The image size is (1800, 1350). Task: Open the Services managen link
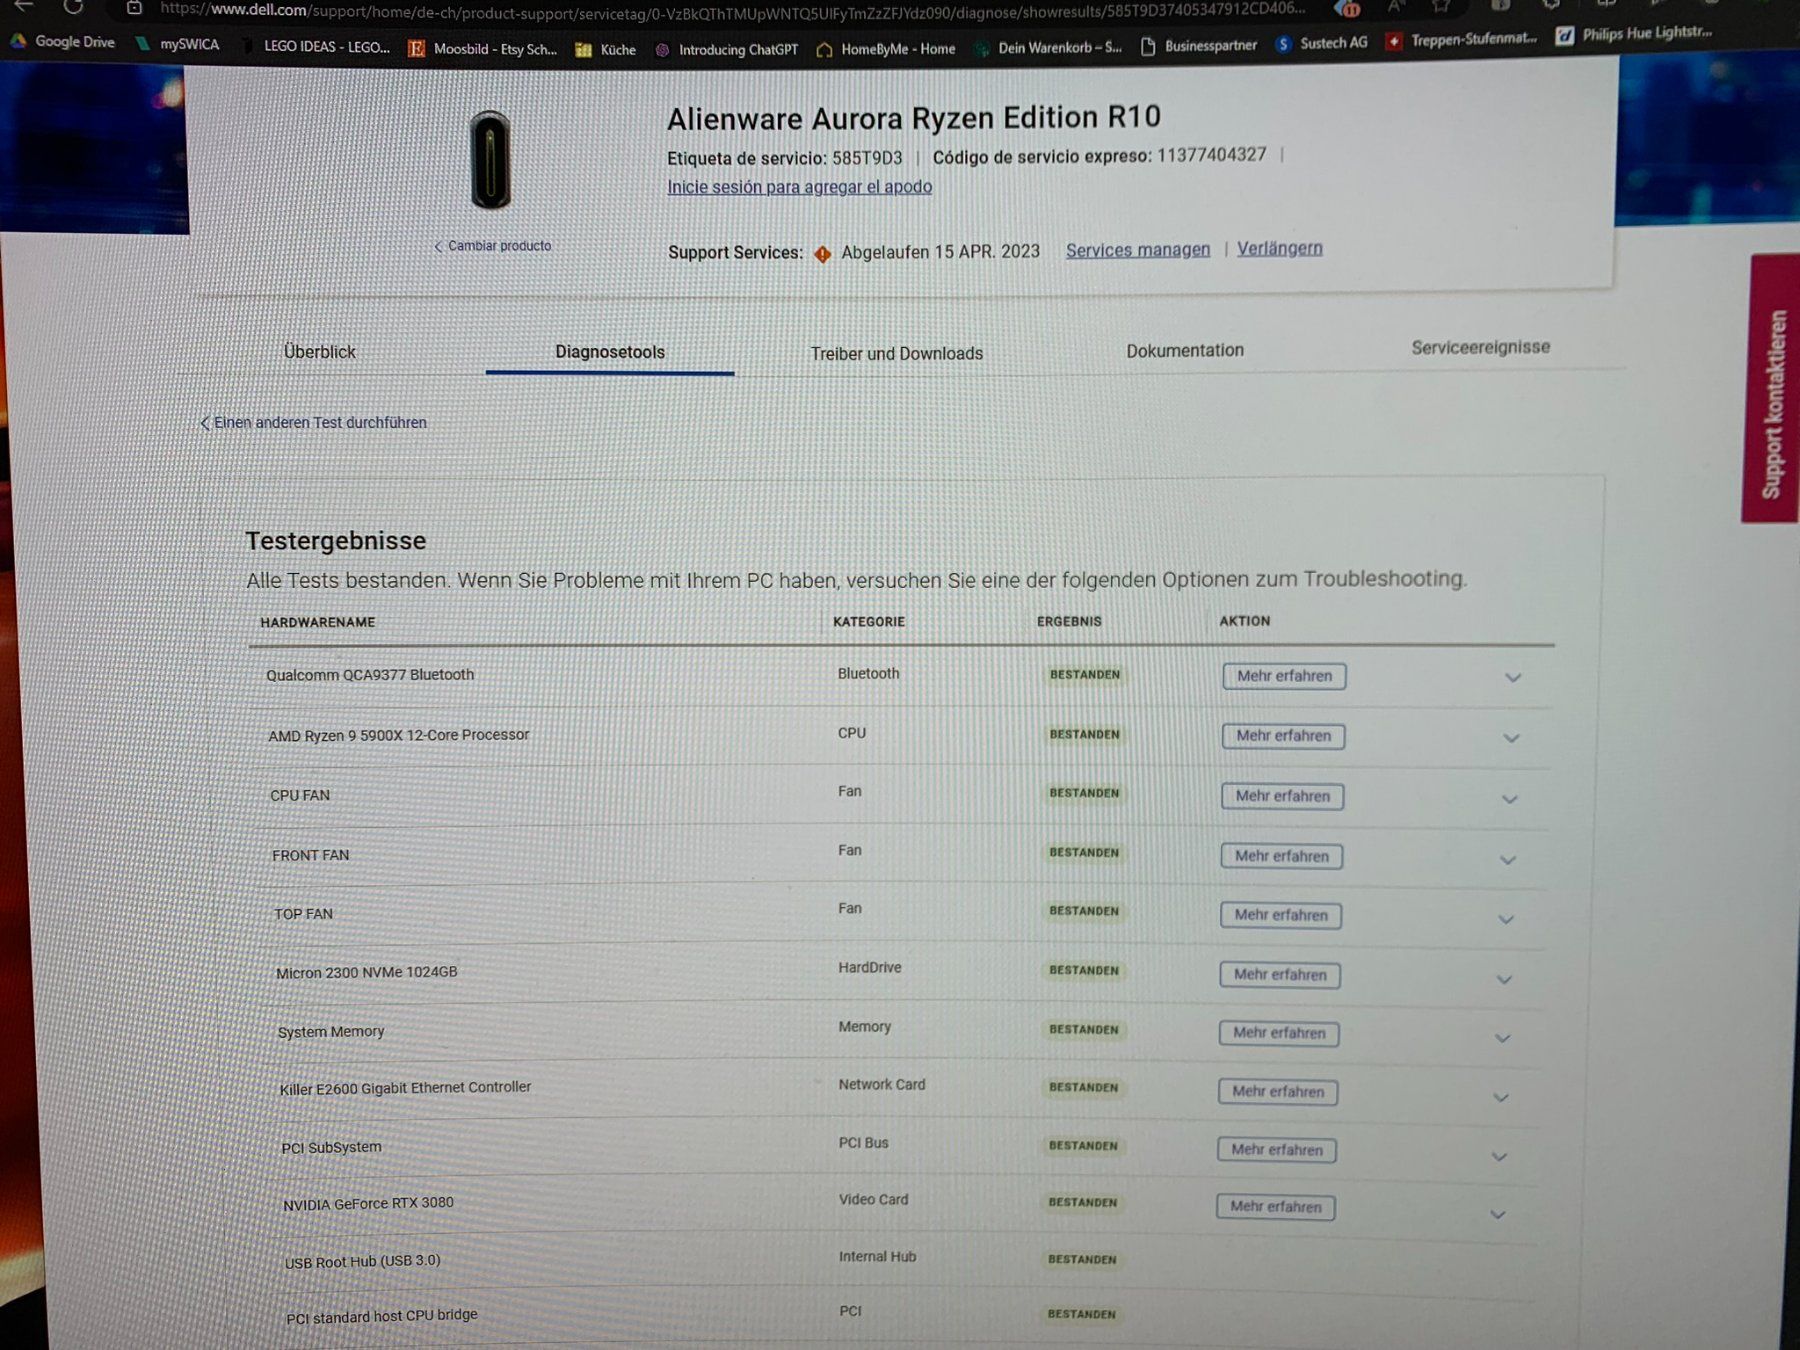1137,250
